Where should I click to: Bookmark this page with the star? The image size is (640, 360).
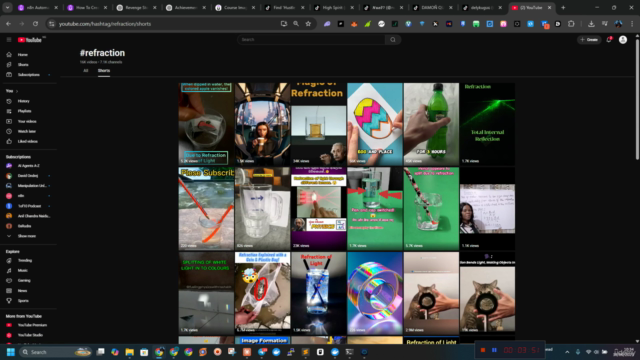point(308,24)
